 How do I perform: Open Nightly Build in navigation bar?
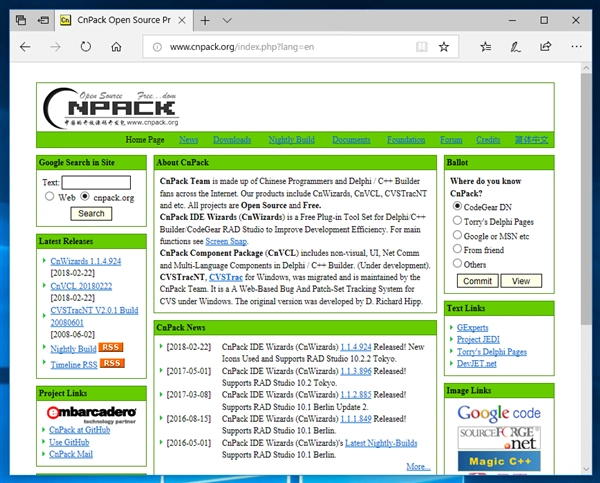pos(292,140)
